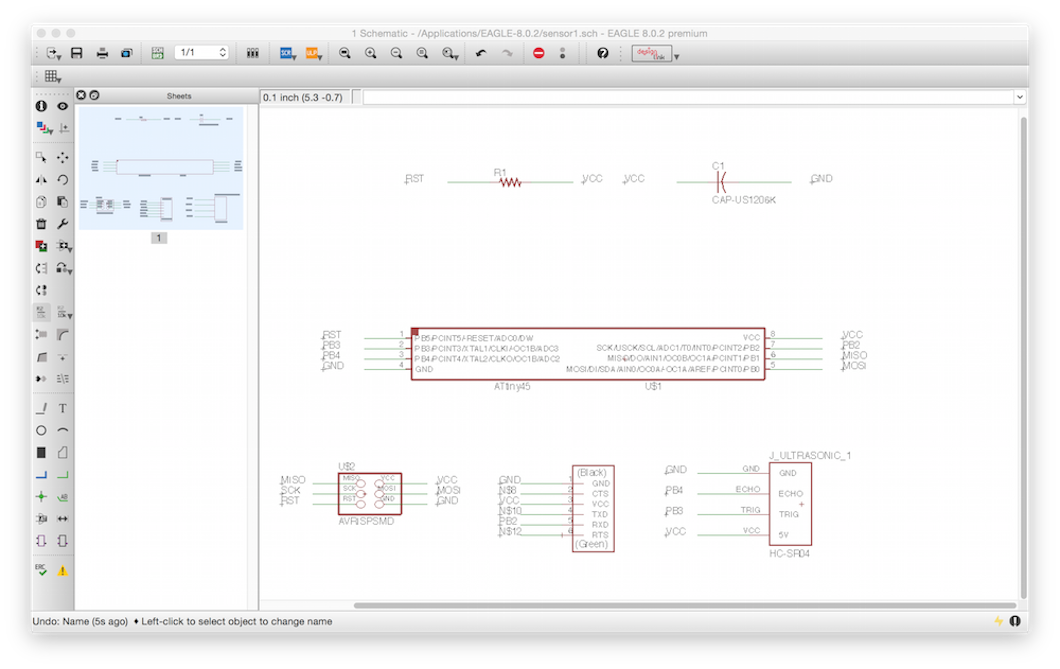1060x669 pixels.
Task: Open the layer display settings dropdown
Action: click(44, 128)
